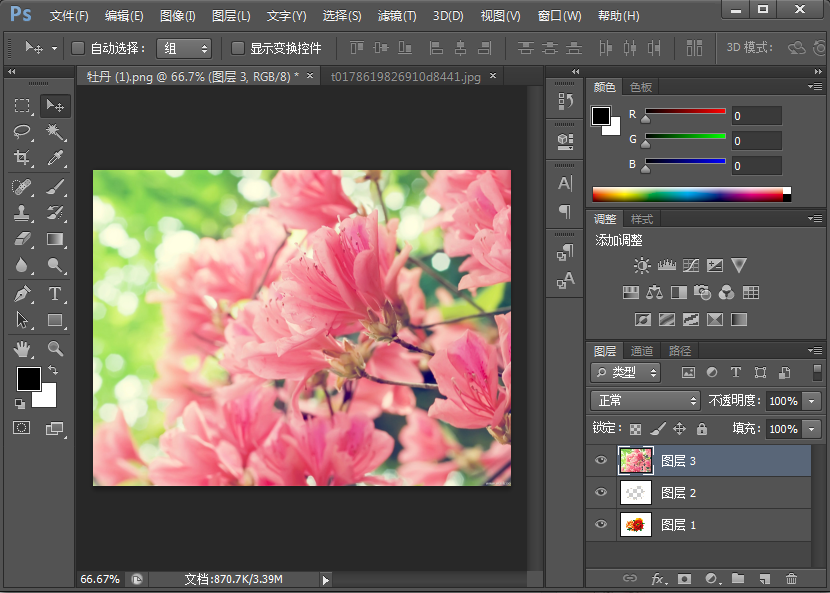The width and height of the screenshot is (830, 593).
Task: Toggle lock position for the layer
Action: click(679, 429)
